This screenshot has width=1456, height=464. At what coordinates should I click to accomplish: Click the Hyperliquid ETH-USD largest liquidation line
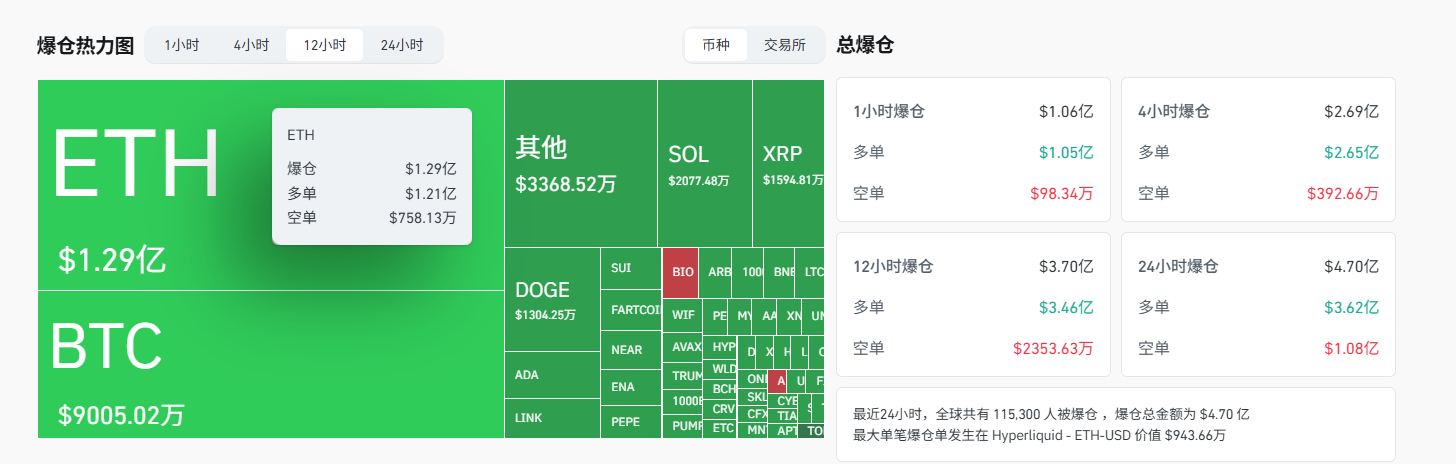[1040, 435]
